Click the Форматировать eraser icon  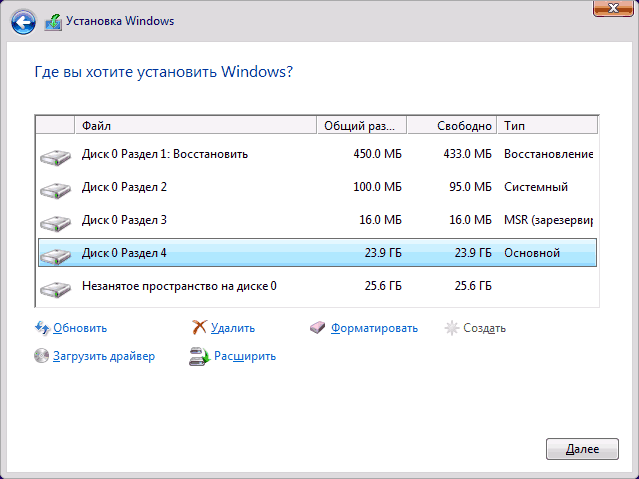pyautogui.click(x=319, y=327)
